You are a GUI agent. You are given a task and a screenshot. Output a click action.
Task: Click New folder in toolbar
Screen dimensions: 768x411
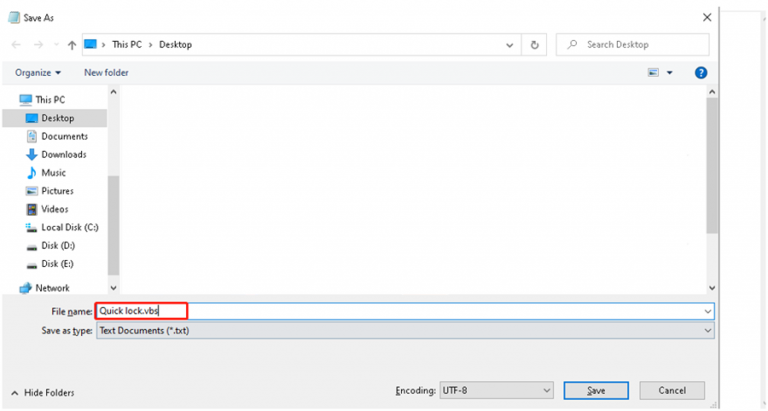coord(106,73)
